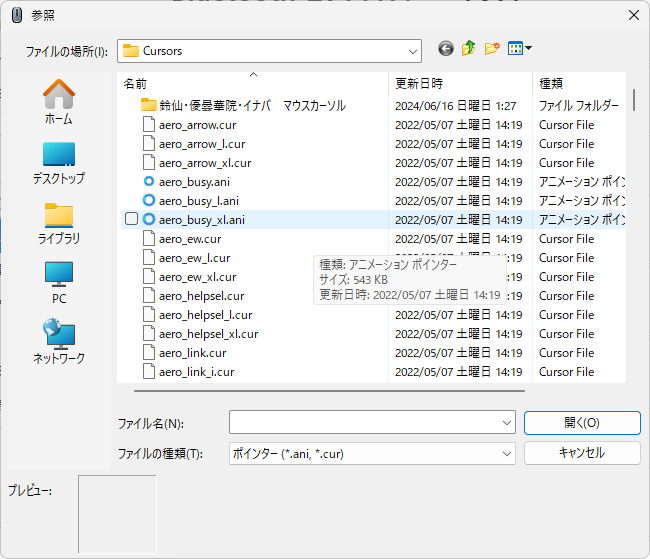Select the 鈴仙・優曇華院・イナバ マウスカーソル folder icon

tap(148, 105)
